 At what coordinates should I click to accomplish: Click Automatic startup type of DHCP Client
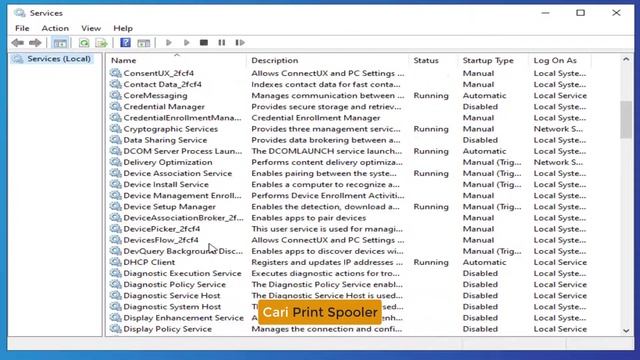point(484,262)
